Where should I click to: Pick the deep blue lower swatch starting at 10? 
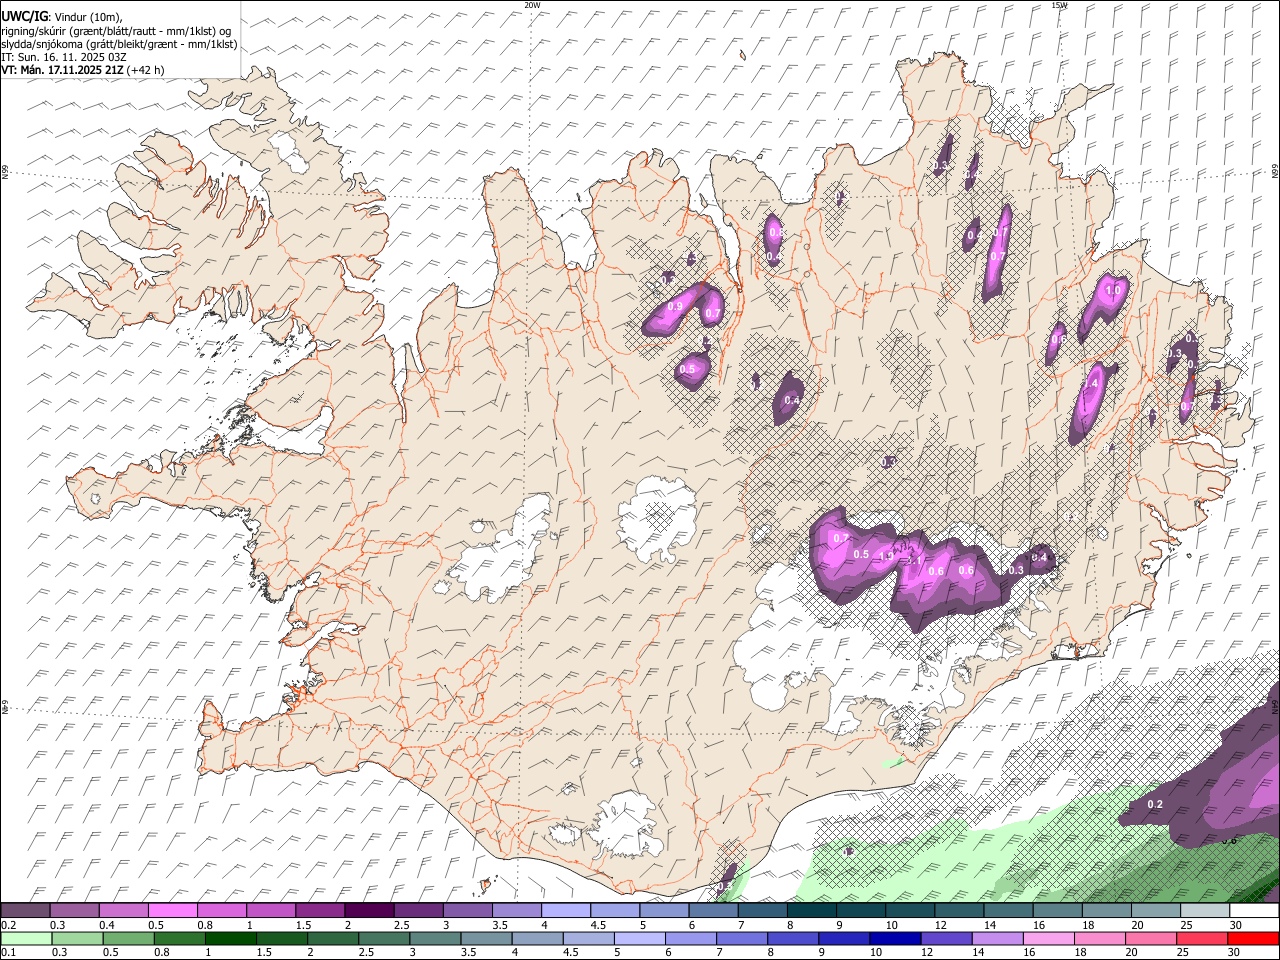[895, 938]
